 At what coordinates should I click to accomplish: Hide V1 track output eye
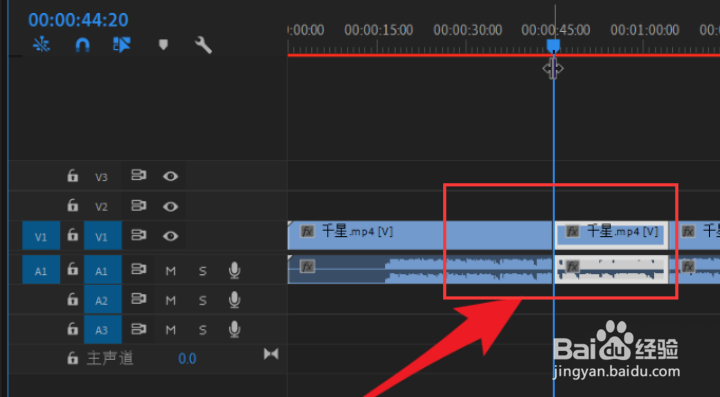click(170, 236)
